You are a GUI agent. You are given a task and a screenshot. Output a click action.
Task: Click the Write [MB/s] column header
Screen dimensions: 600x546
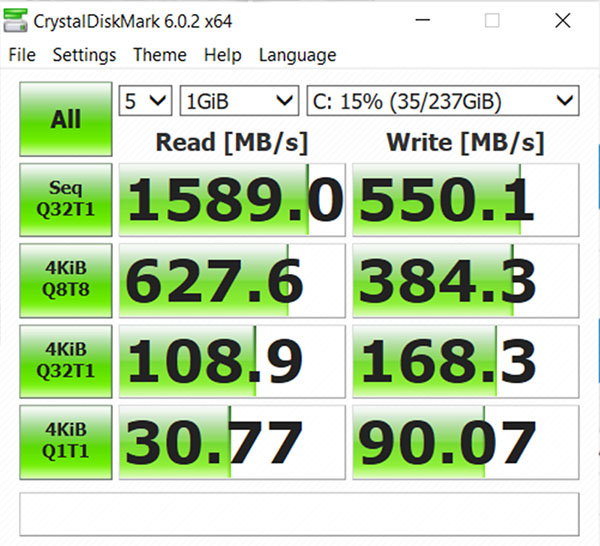465,143
